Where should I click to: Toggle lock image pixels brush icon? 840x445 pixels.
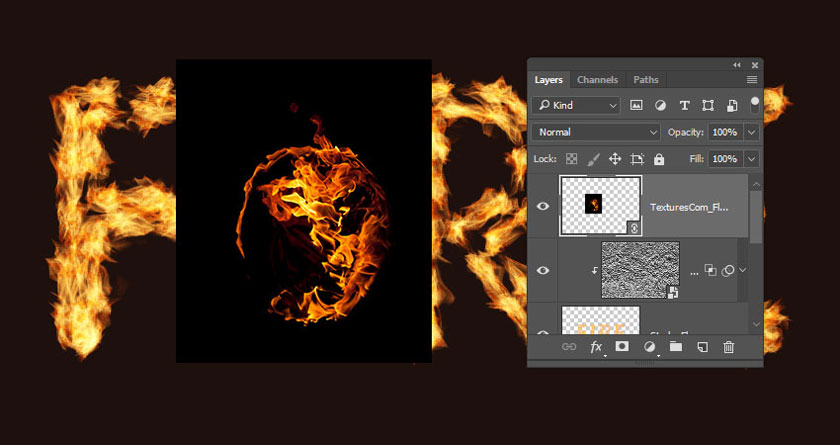click(x=594, y=159)
